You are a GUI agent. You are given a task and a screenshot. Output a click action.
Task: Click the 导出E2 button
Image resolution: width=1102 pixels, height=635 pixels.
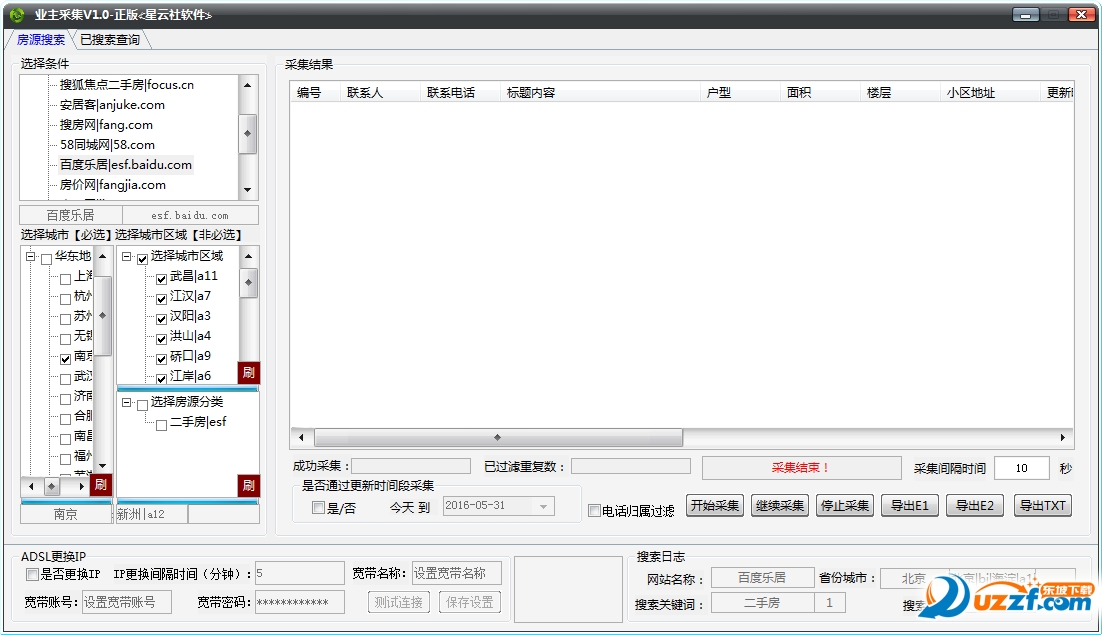pos(975,506)
